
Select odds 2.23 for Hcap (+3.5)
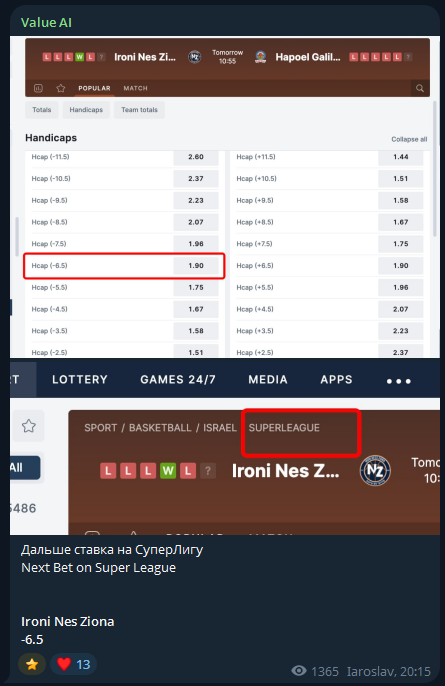click(x=401, y=331)
